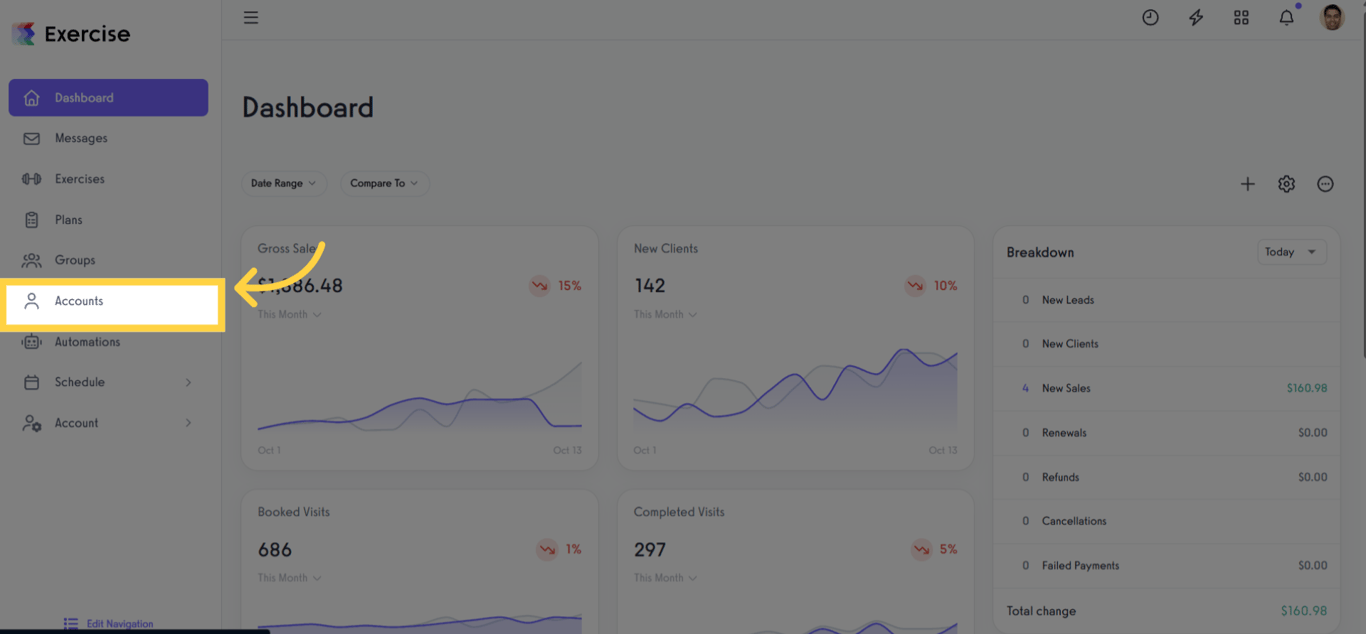Image resolution: width=1366 pixels, height=634 pixels.
Task: Click the hamburger menu icon
Action: tap(251, 18)
